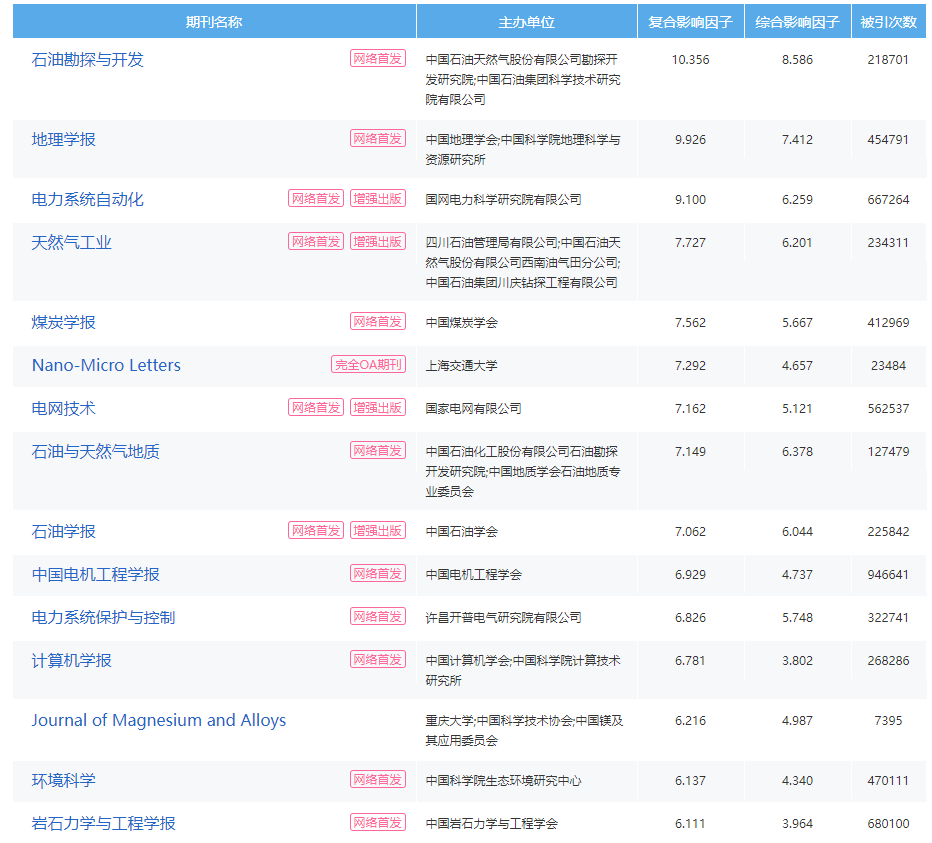Open the 石油与天然气地质 journal link
The image size is (932, 843).
coord(96,452)
